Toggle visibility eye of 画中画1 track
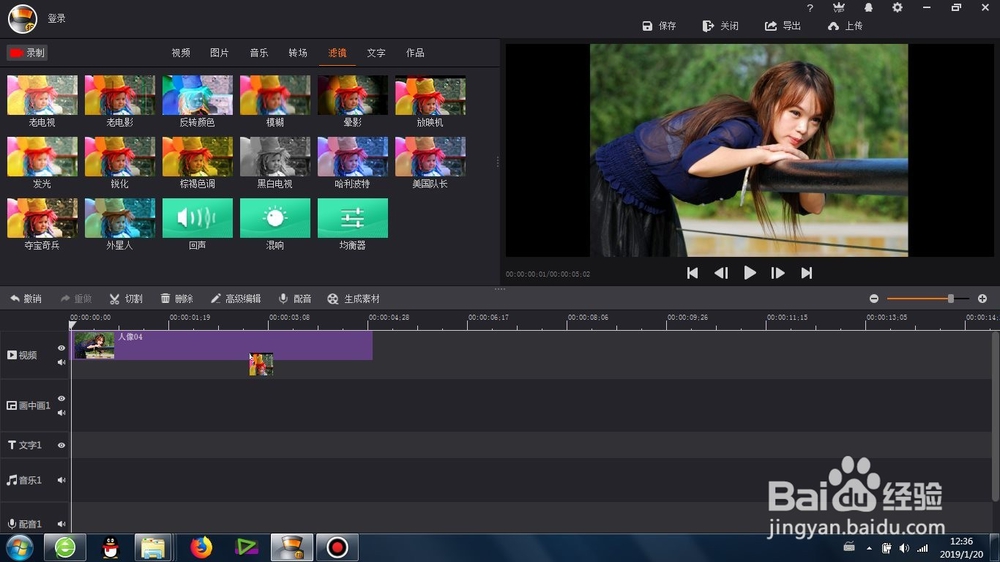1000x562 pixels. coord(61,398)
